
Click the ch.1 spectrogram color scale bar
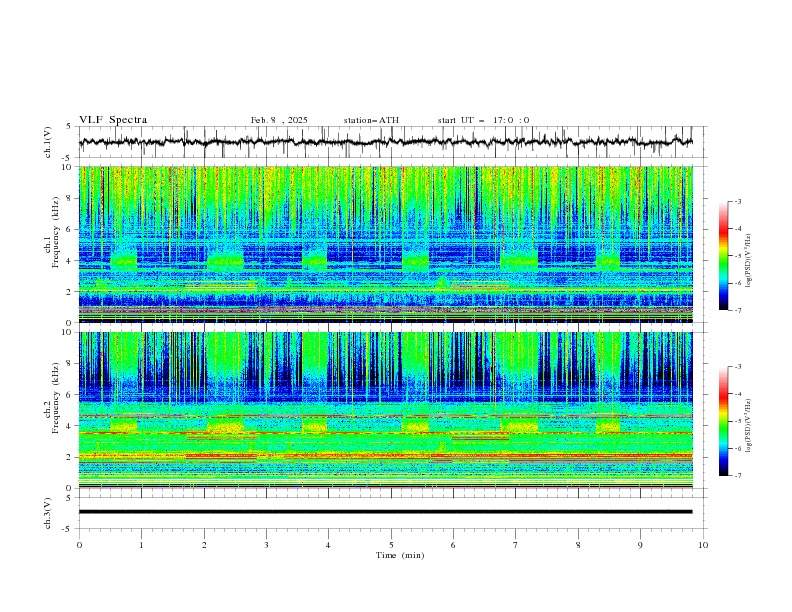pyautogui.click(x=723, y=256)
